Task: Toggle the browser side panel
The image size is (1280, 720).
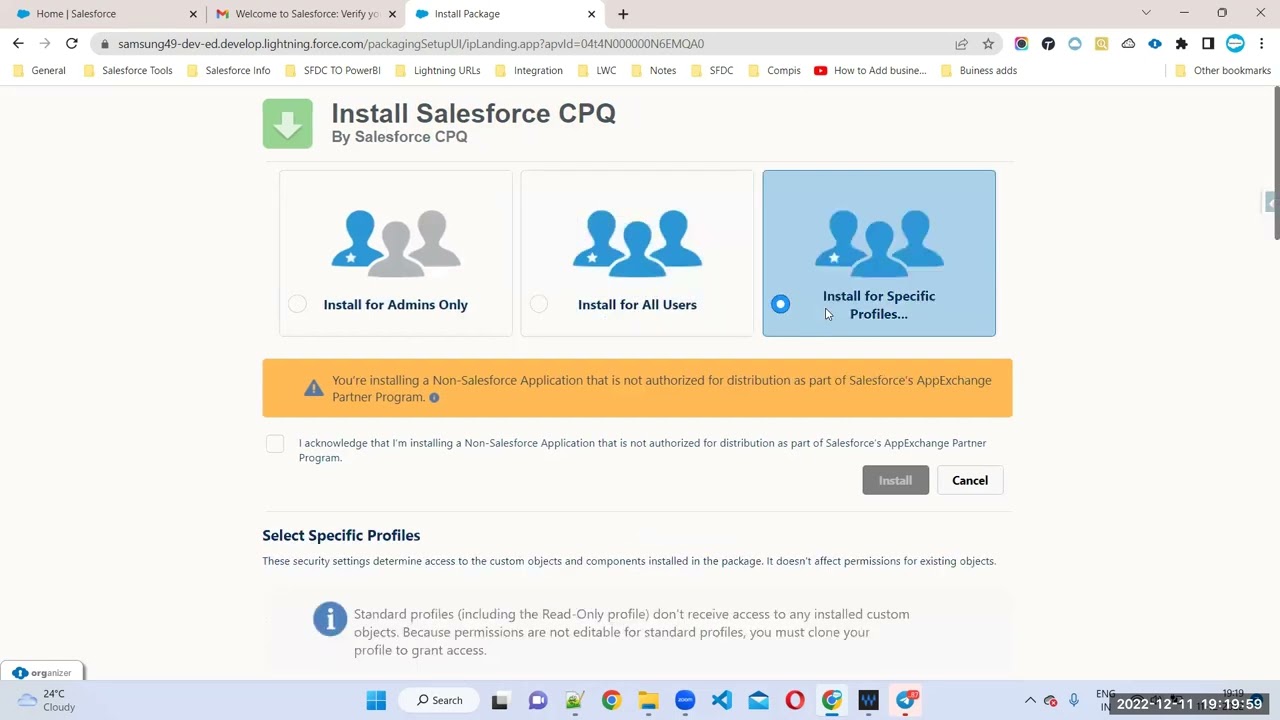Action: 1208,44
